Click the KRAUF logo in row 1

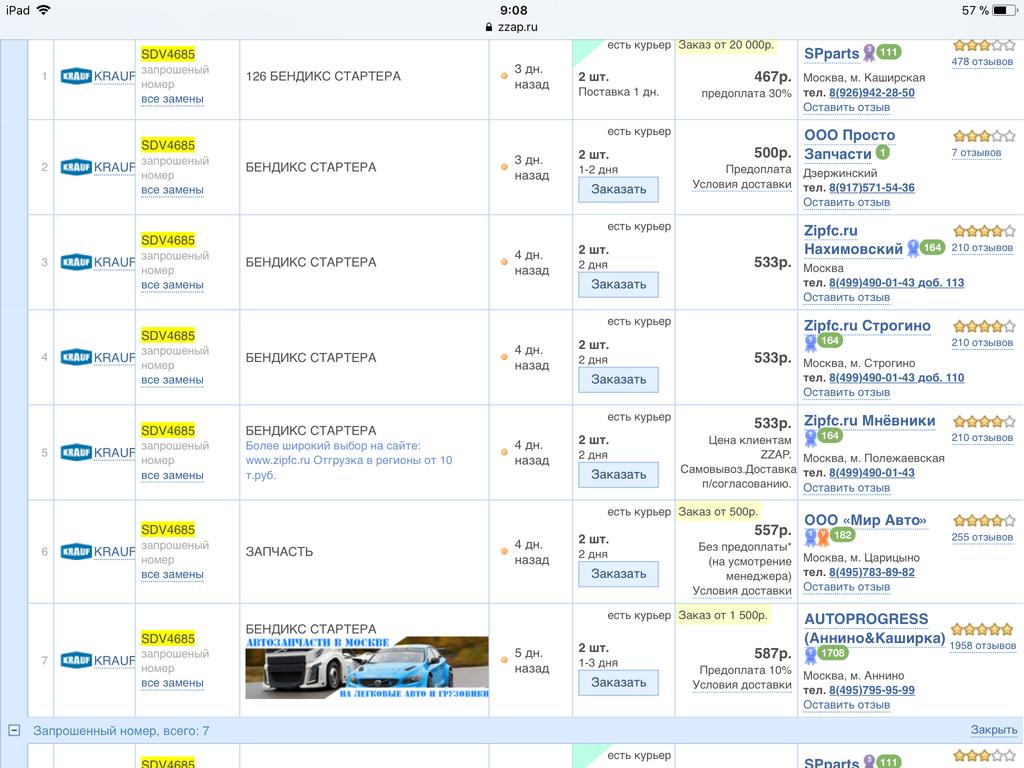point(76,76)
